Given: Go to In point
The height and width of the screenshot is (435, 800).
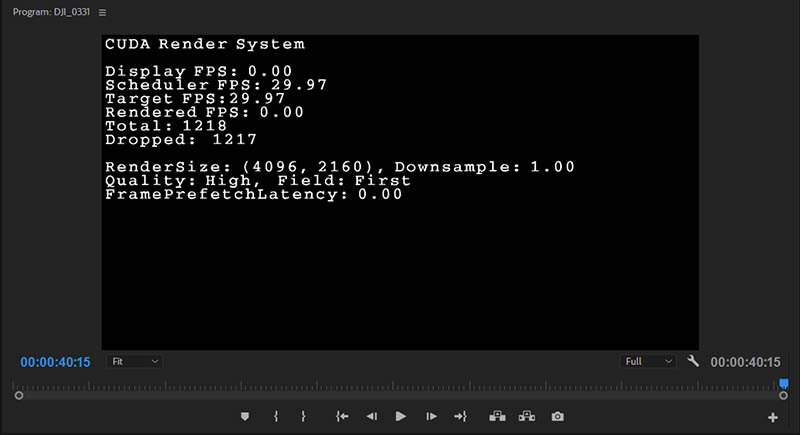Looking at the screenshot, I should click(342, 417).
